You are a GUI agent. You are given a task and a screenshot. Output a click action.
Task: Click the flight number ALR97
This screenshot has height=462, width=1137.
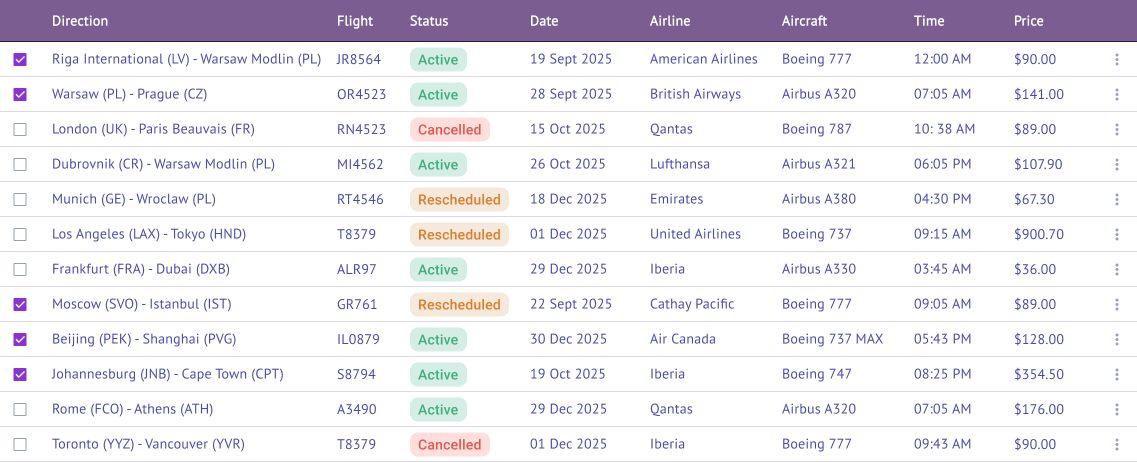click(x=357, y=270)
